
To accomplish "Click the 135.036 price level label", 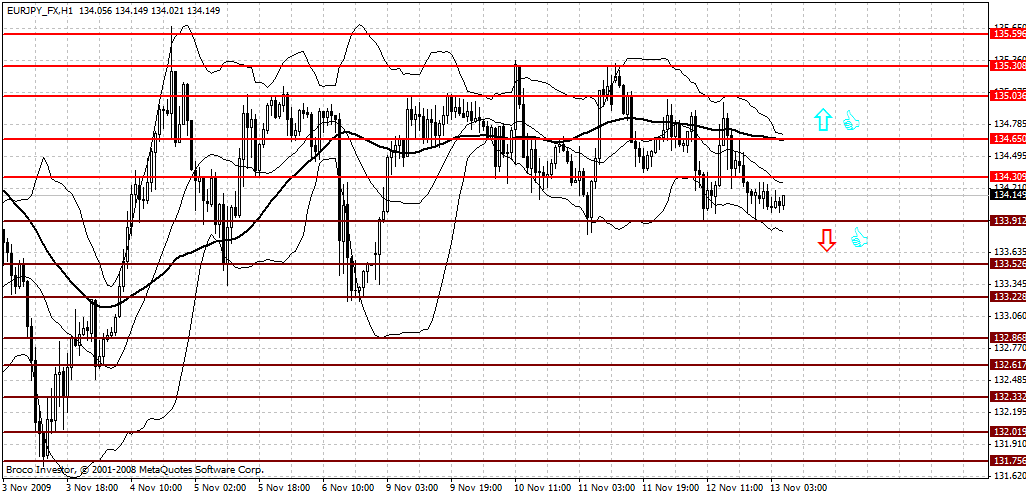I will (x=1009, y=96).
